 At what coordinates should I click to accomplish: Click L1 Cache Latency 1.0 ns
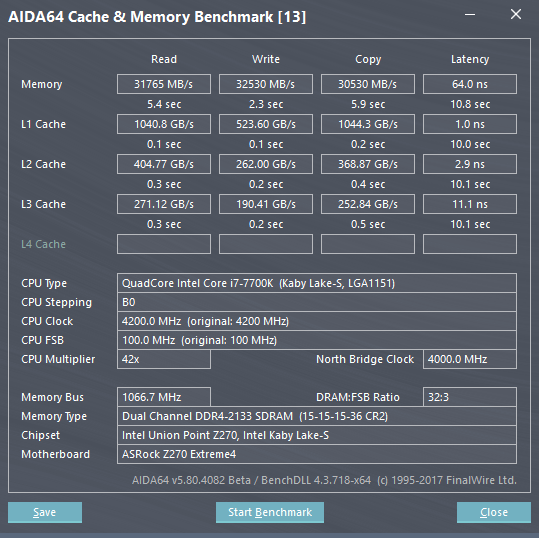tap(470, 124)
